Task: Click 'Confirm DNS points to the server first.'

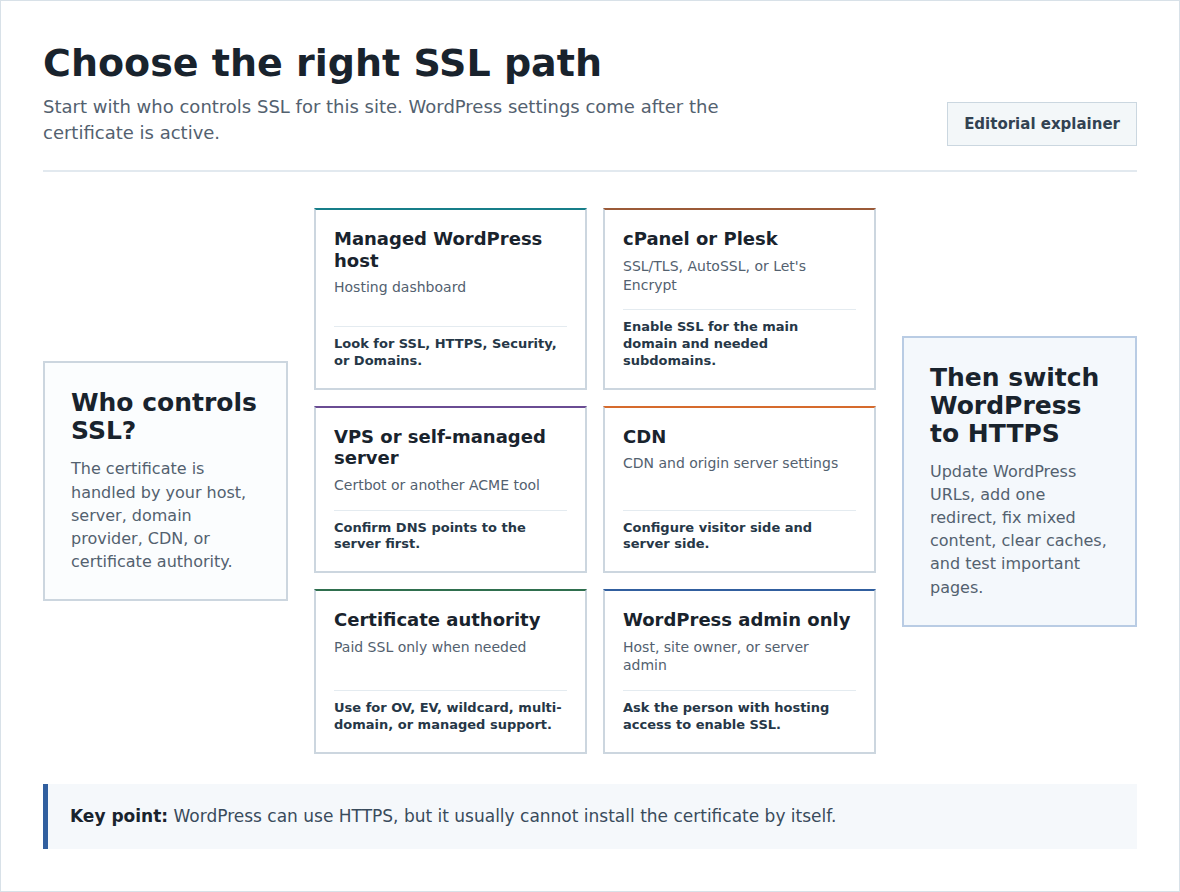Action: (x=430, y=535)
